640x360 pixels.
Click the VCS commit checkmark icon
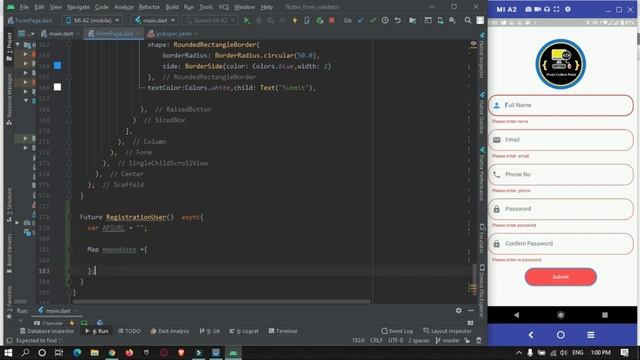(373, 20)
